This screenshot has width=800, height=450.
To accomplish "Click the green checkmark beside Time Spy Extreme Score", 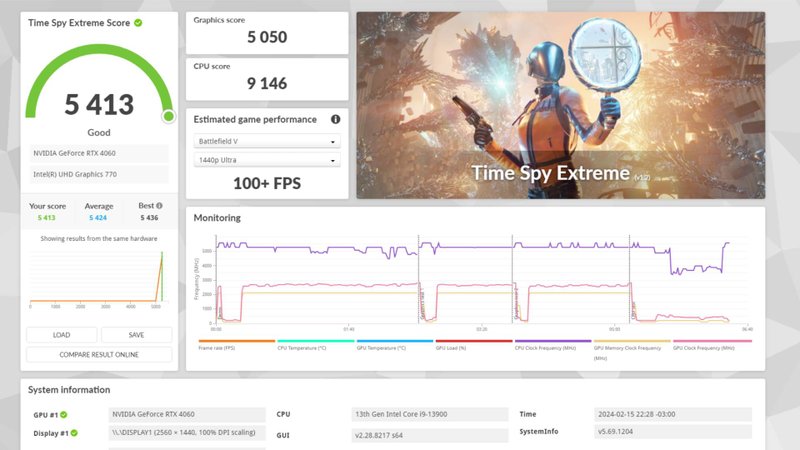I will 138,23.
